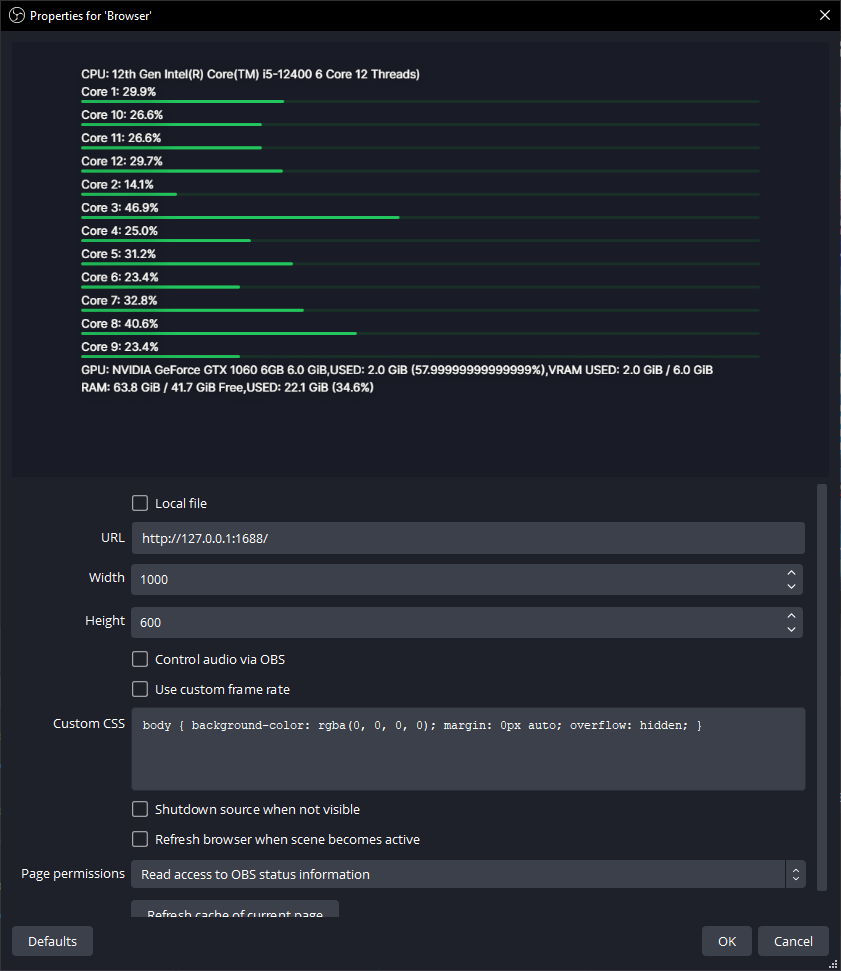The width and height of the screenshot is (841, 971).
Task: Enable Use custom frame rate
Action: tap(140, 689)
